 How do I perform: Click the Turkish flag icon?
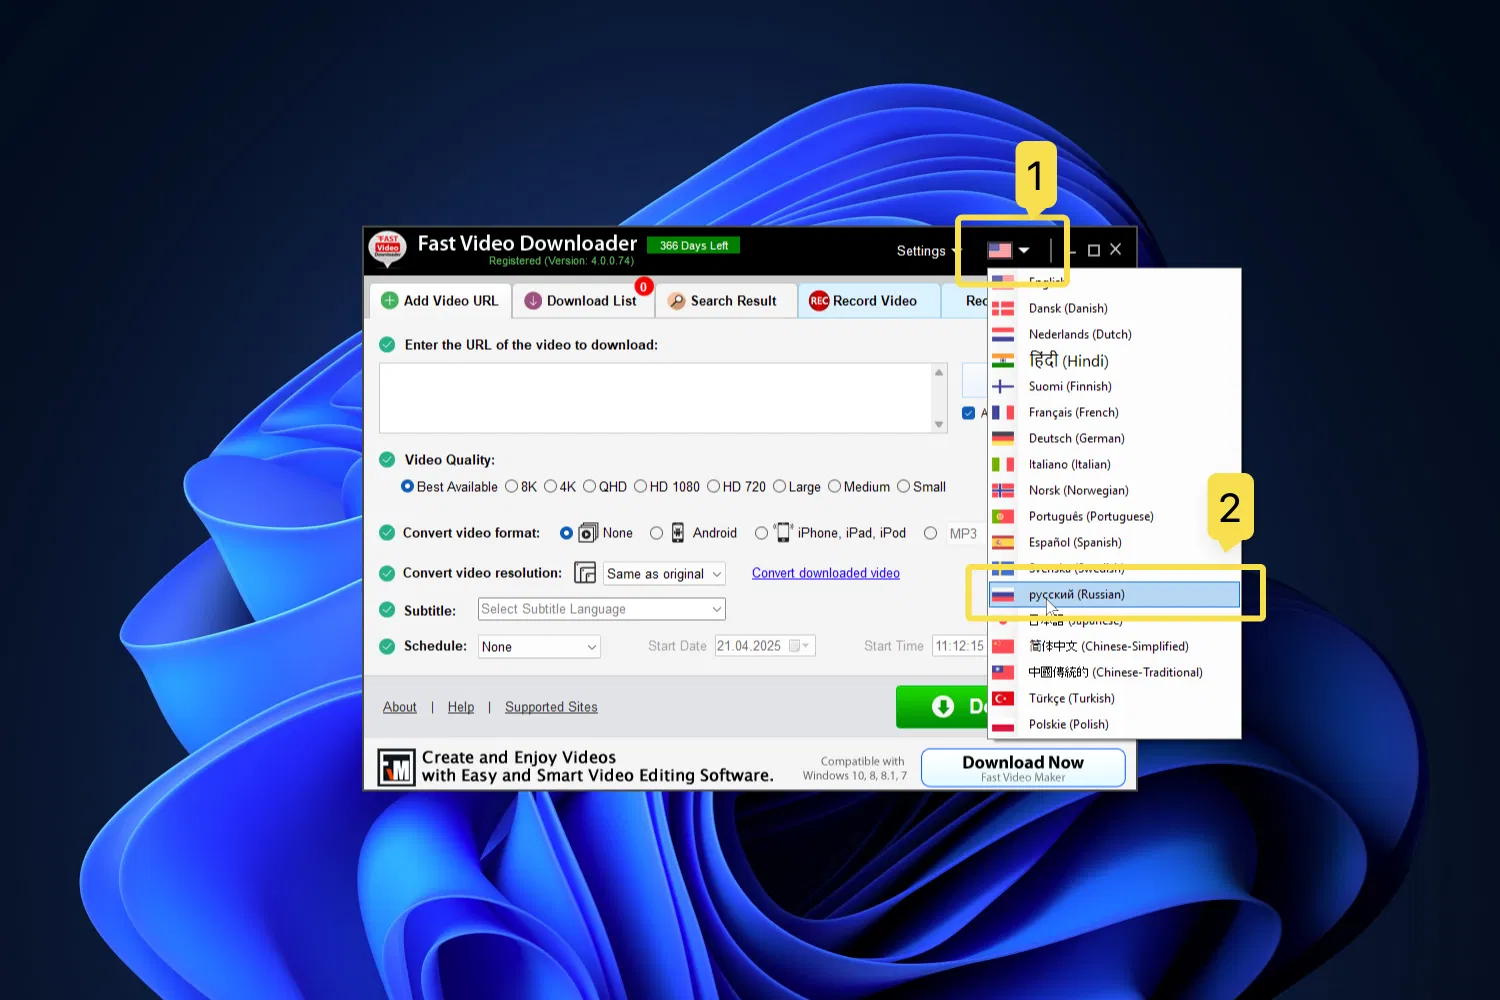1003,699
